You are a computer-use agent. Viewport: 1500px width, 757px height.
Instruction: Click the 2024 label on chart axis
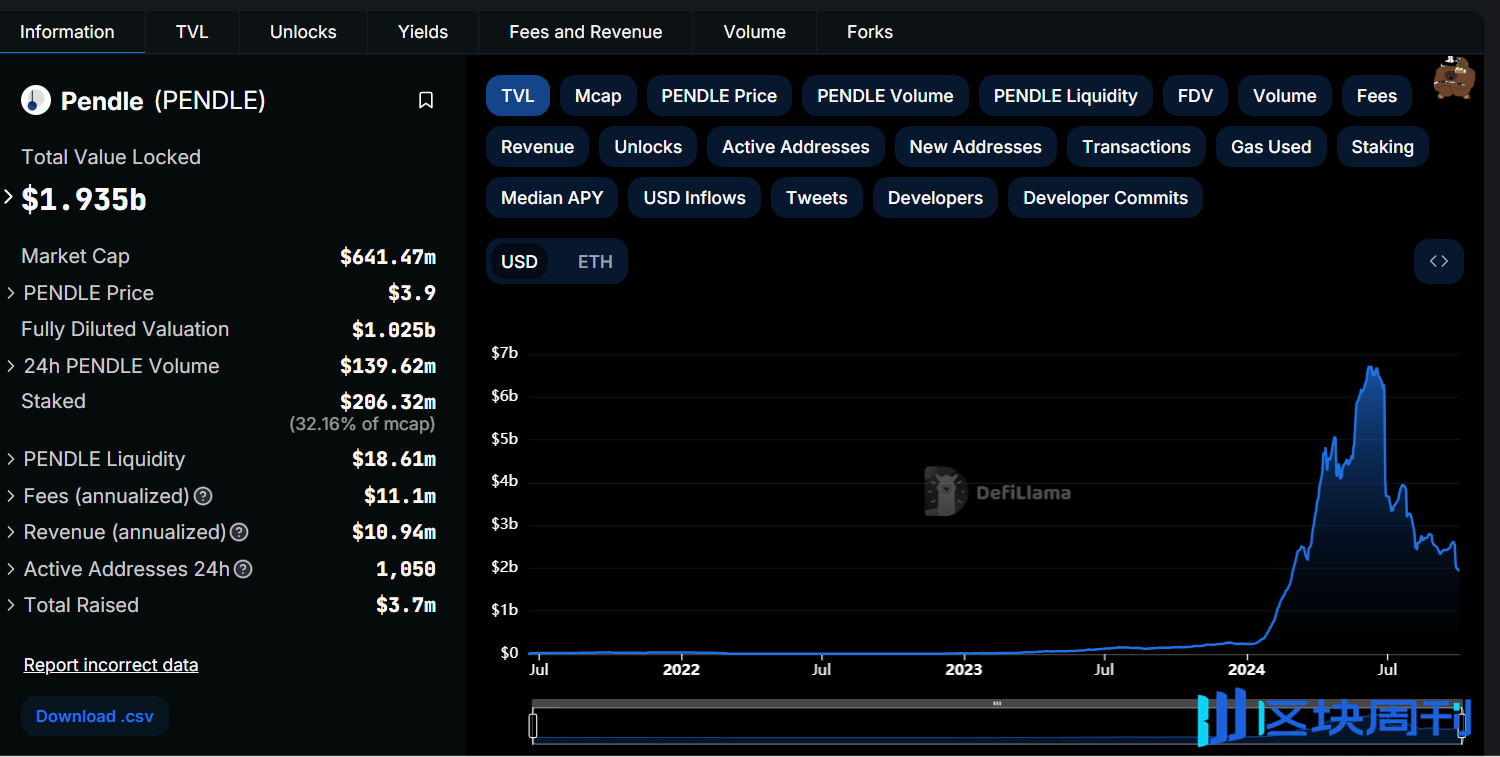click(1246, 669)
